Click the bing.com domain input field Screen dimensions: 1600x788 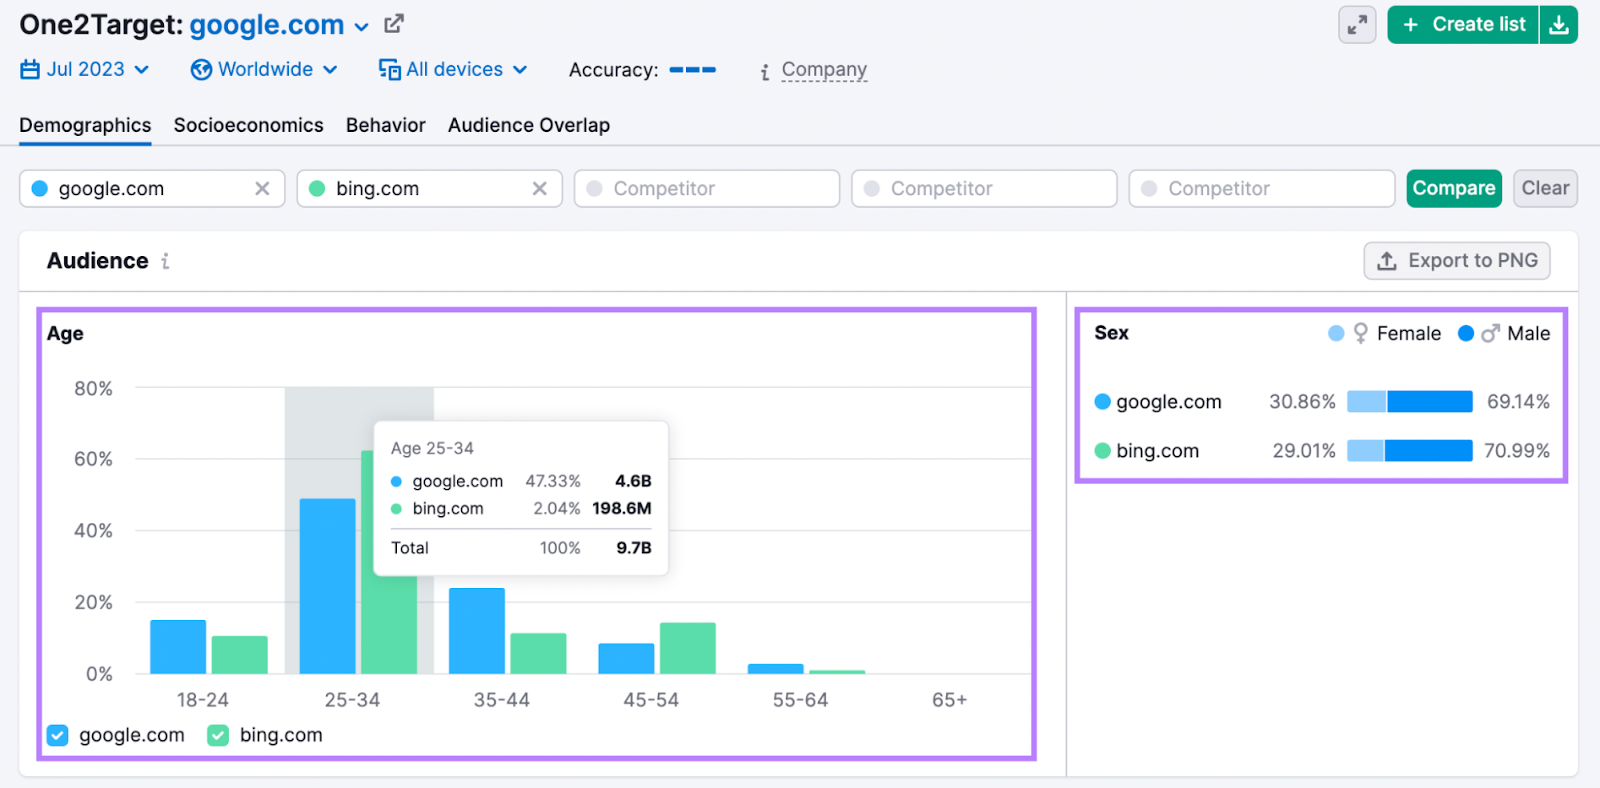tap(429, 188)
